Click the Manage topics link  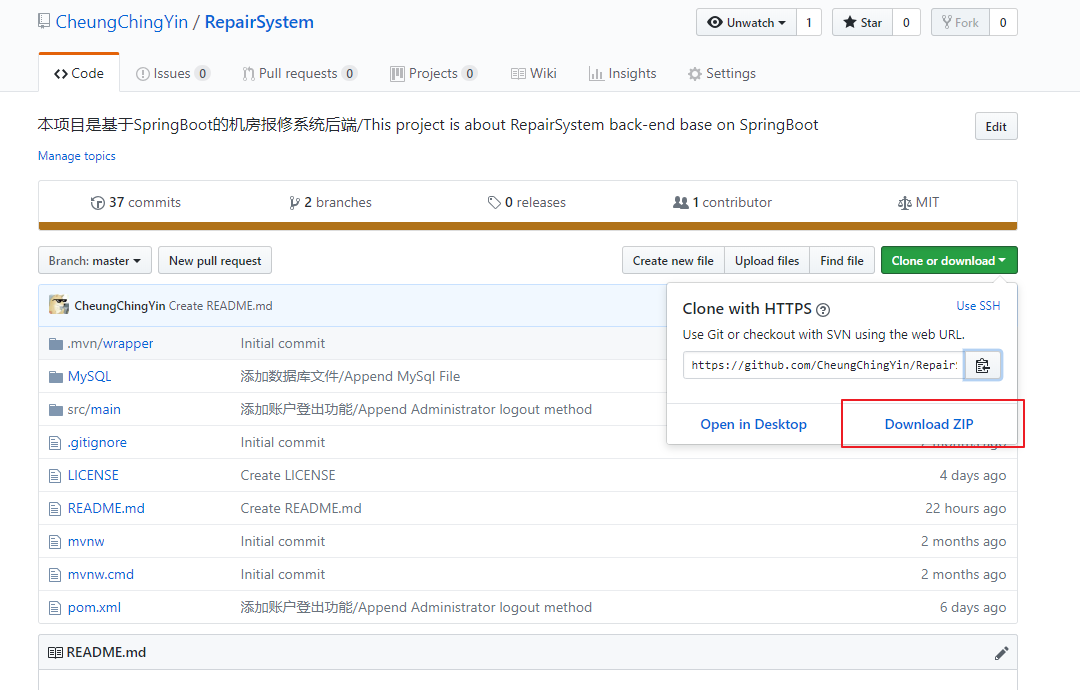pyautogui.click(x=76, y=156)
